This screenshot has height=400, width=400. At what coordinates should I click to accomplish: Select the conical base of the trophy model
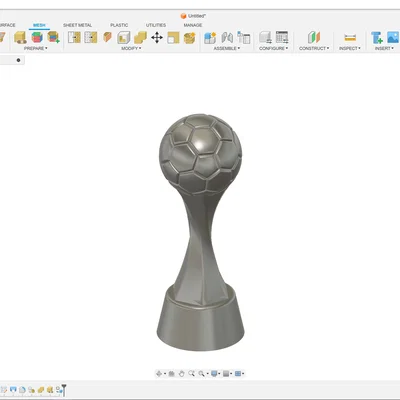200,319
